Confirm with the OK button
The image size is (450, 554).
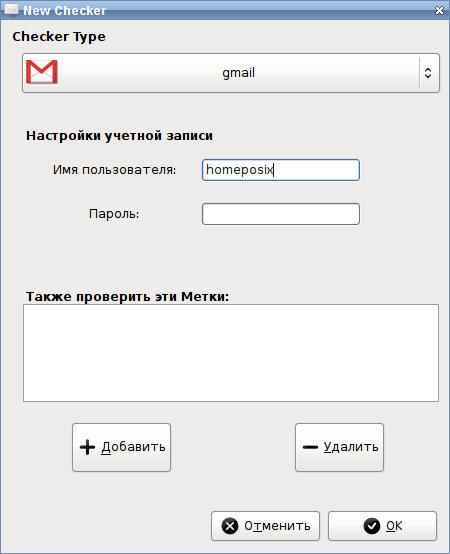point(382,526)
